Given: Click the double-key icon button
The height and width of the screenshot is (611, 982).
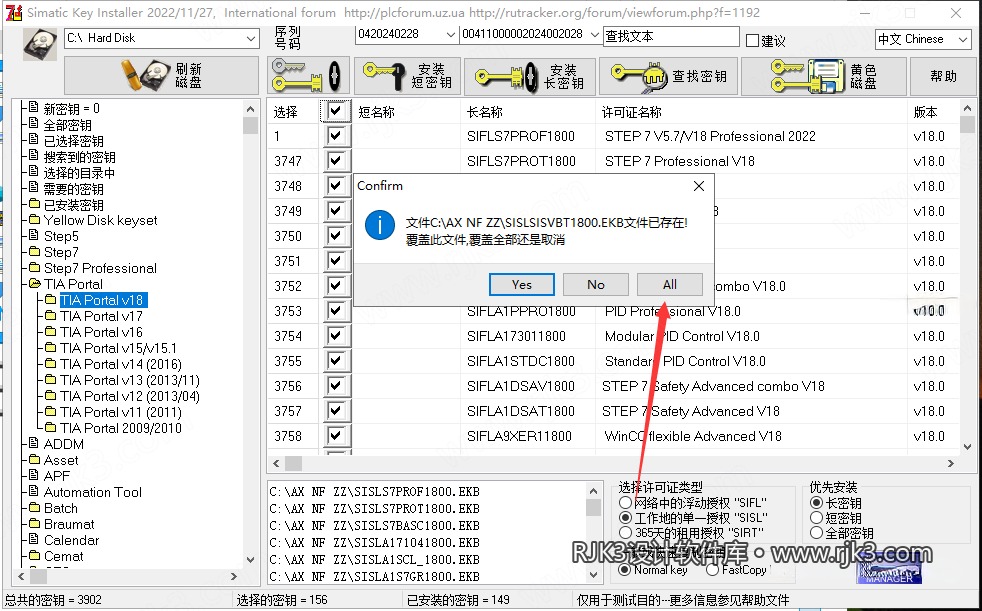Looking at the screenshot, I should click(x=308, y=76).
